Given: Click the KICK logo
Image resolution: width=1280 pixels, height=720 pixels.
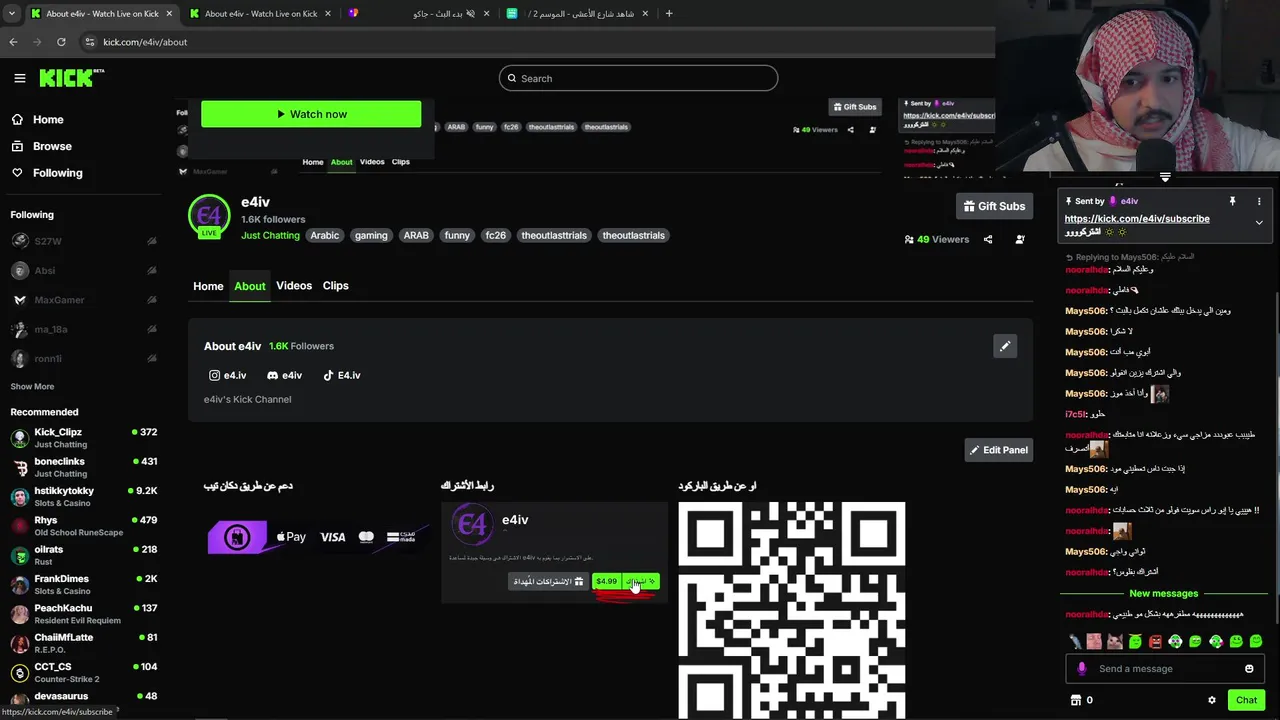Looking at the screenshot, I should tap(71, 78).
